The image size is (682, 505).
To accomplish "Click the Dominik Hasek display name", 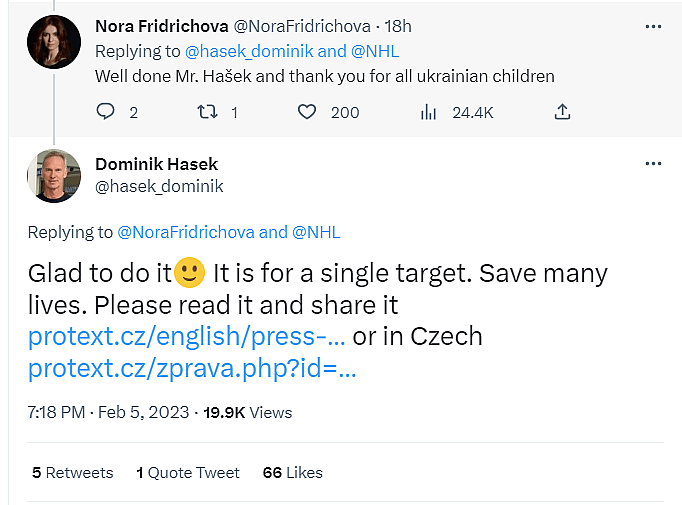I will click(156, 164).
